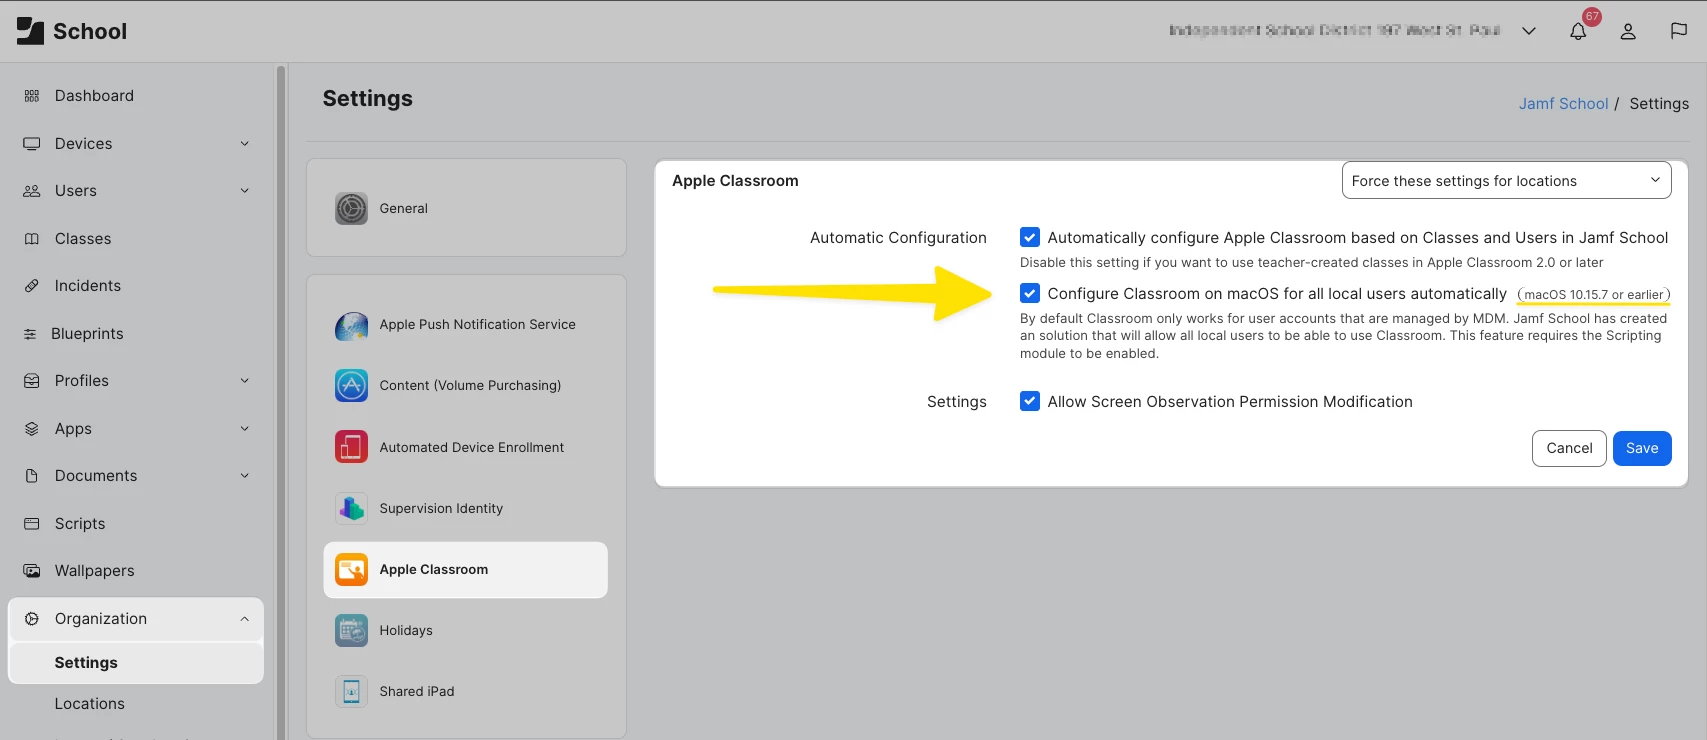Click the Blueprints sliders icon
This screenshot has height=740, width=1707.
[x=30, y=334]
